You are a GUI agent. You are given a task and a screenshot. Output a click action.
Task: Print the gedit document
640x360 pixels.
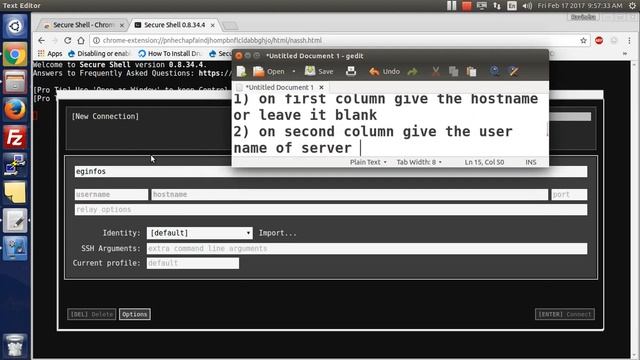pos(351,71)
